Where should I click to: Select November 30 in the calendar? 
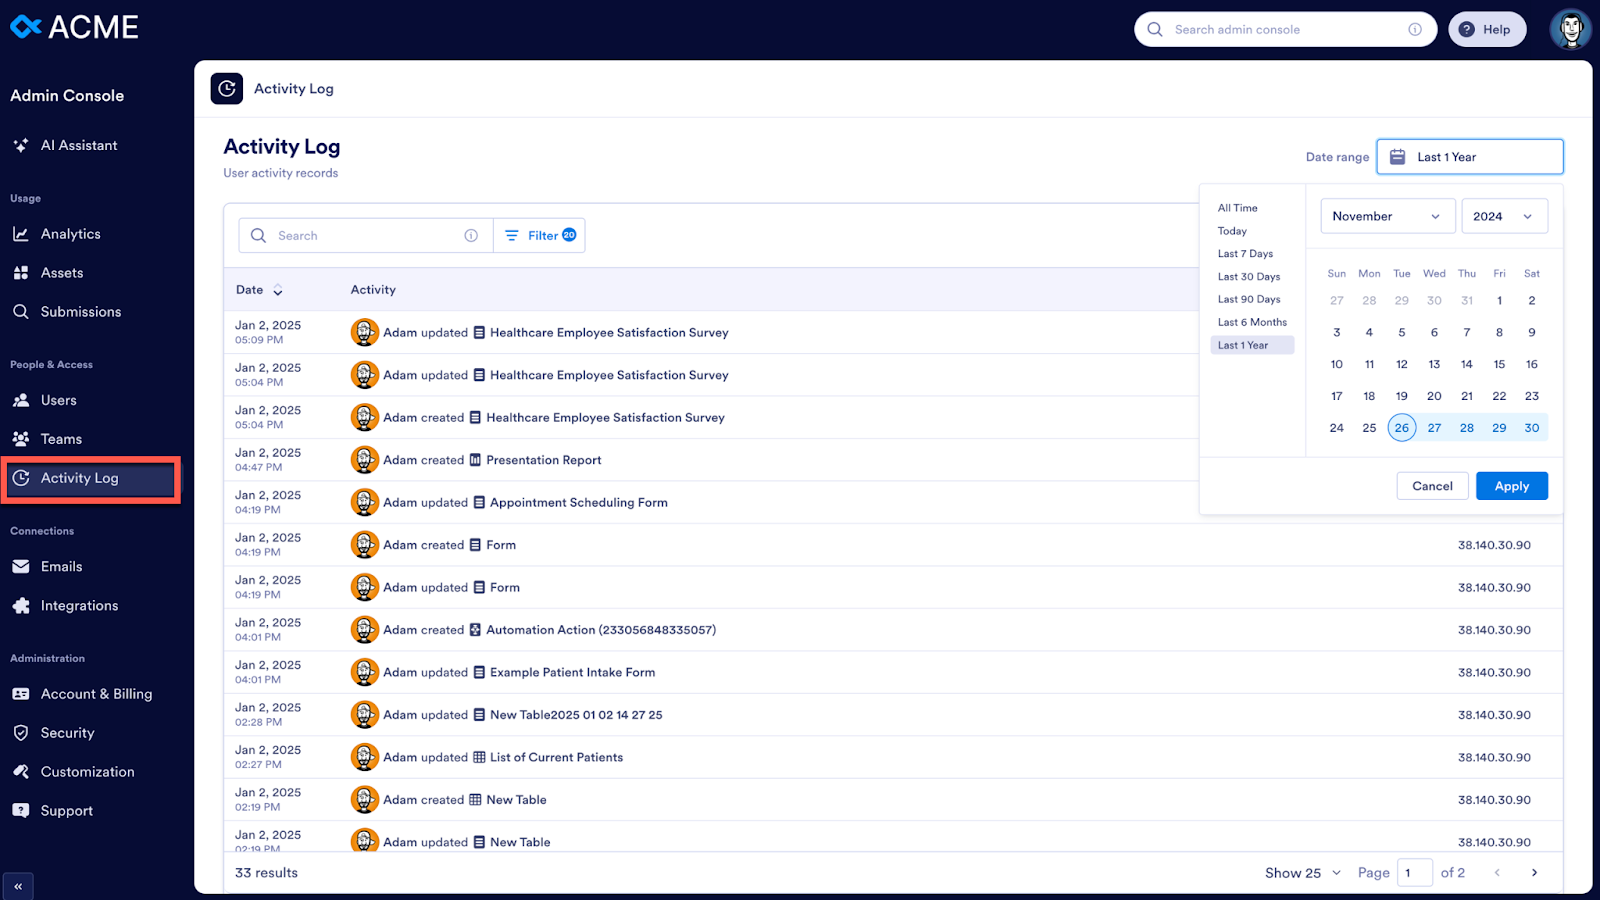1531,428
